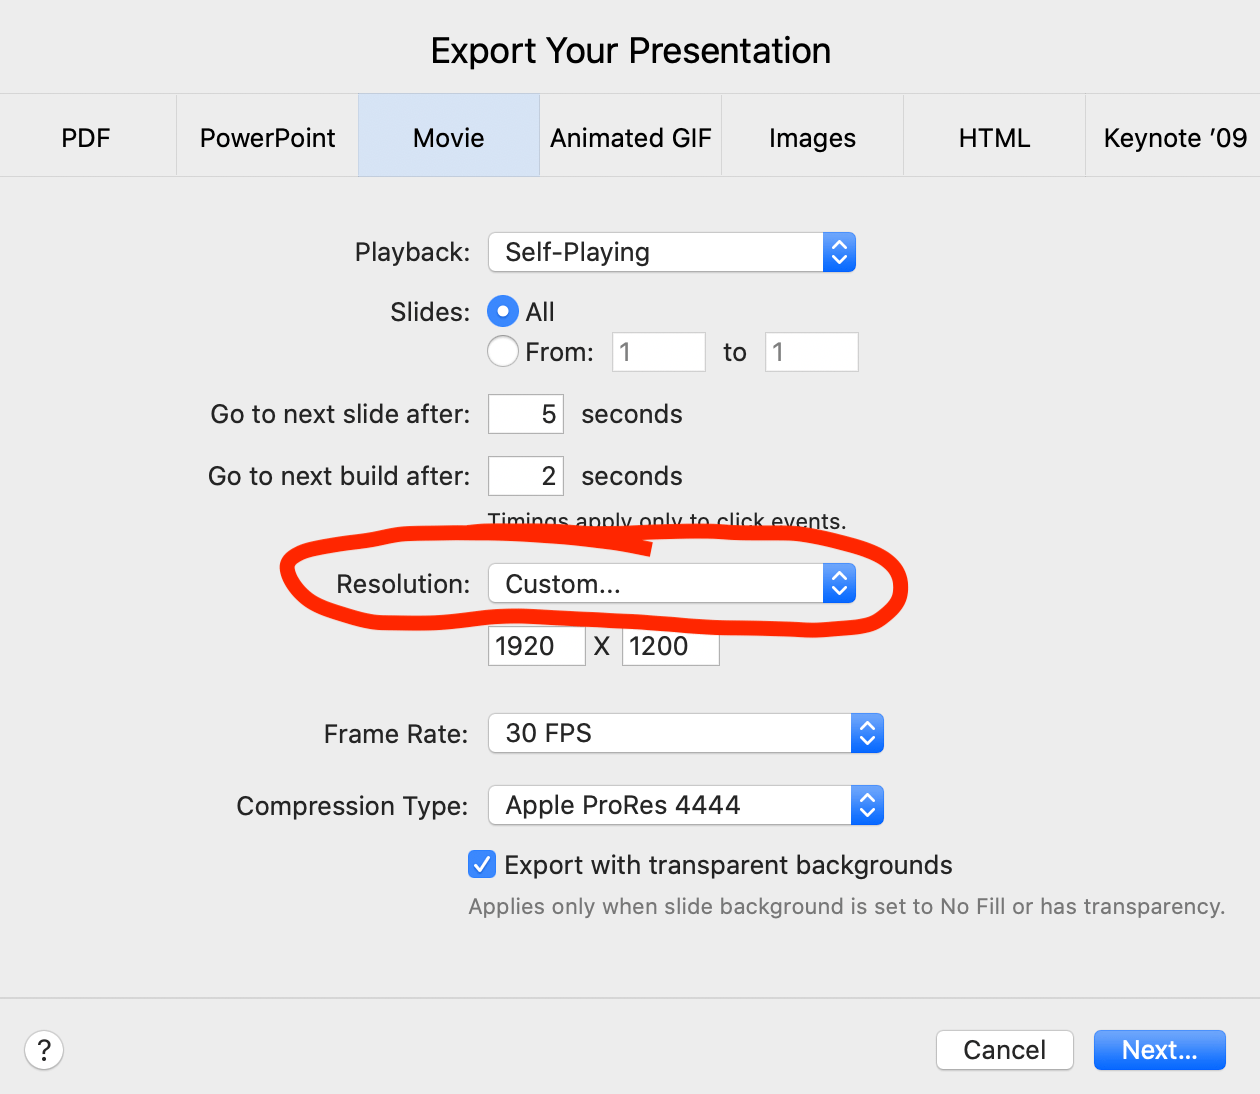Image resolution: width=1260 pixels, height=1094 pixels.
Task: Open the Images export tab
Action: click(812, 136)
